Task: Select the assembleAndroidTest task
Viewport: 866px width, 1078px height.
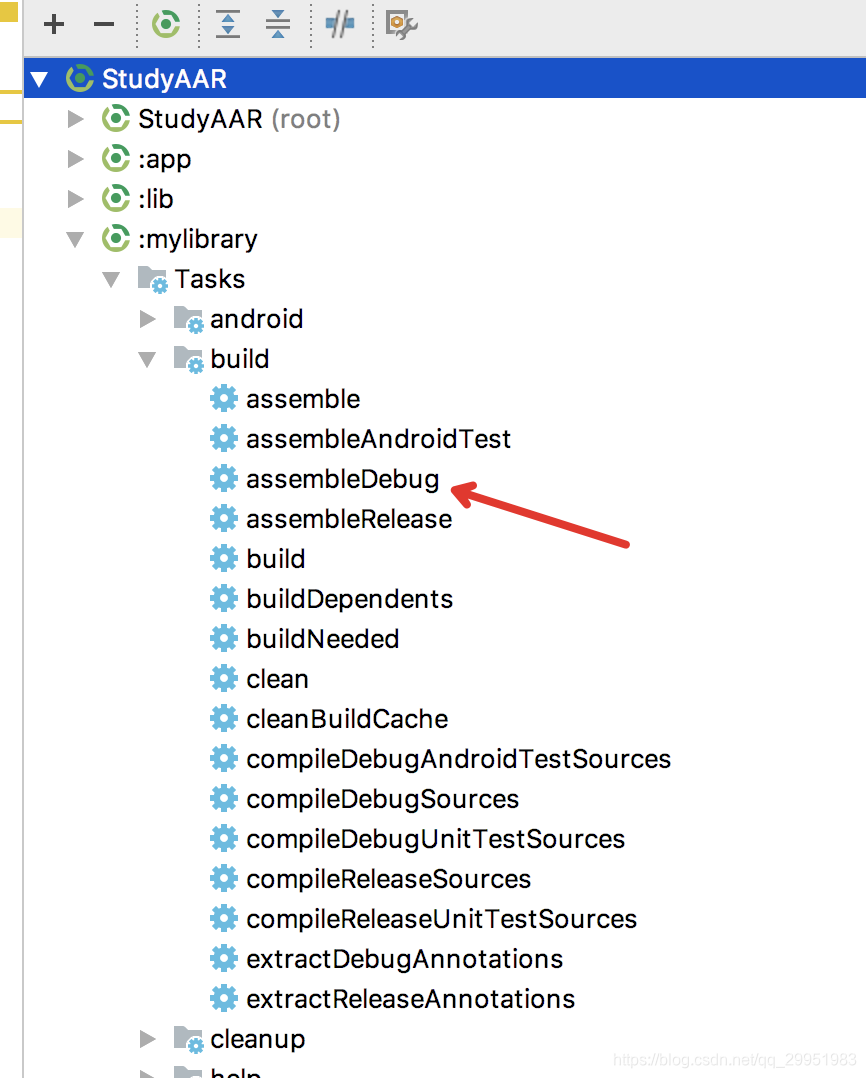Action: point(379,439)
